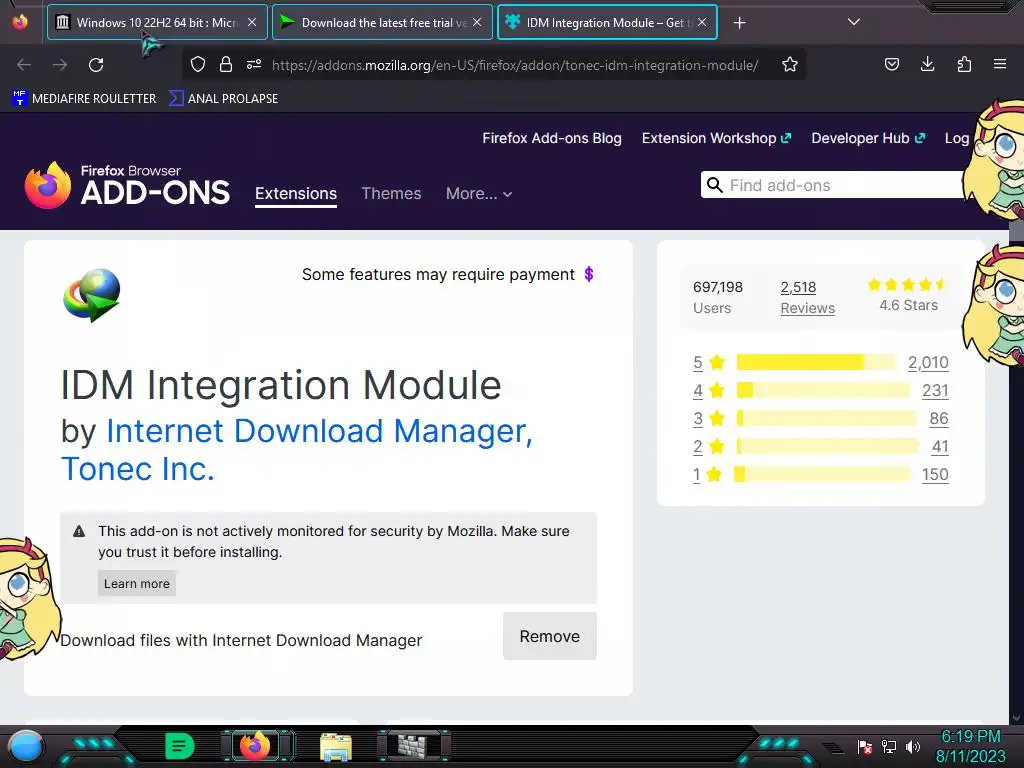Open the green notes app on taskbar
The image size is (1024, 768).
point(180,746)
